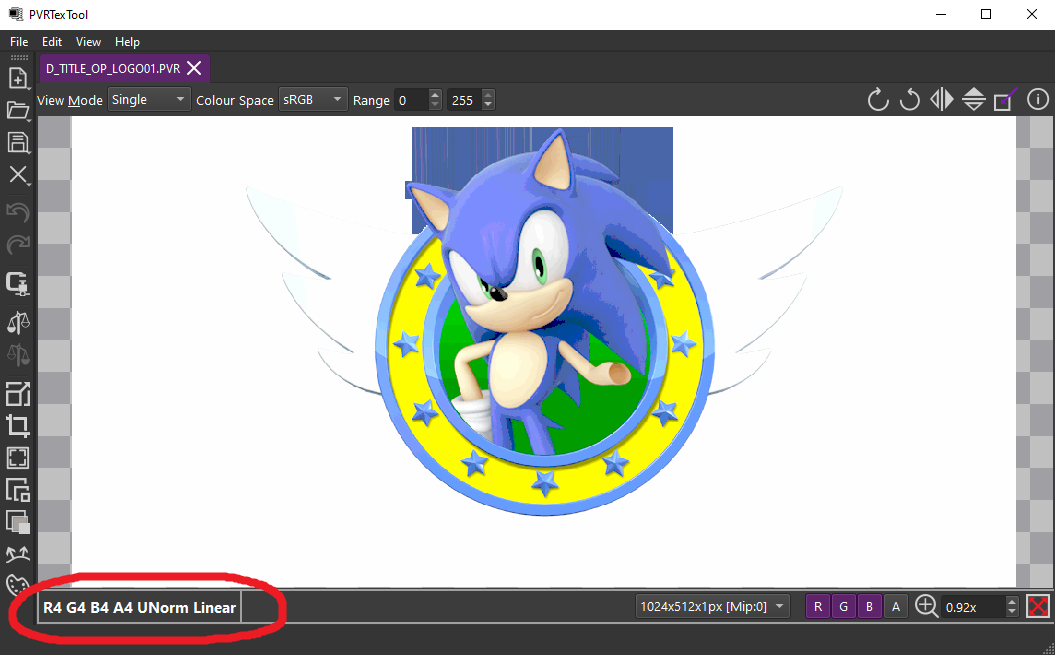Click the Open file folder icon
This screenshot has width=1055, height=655.
17,110
